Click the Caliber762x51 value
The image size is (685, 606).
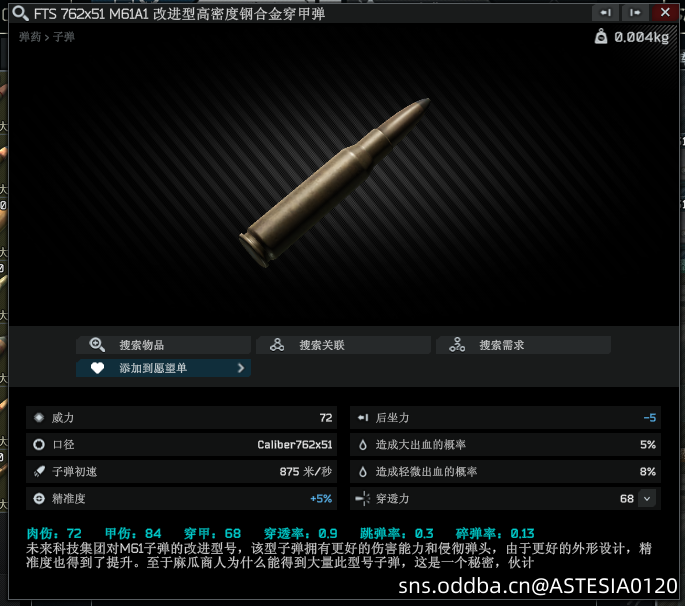[x=295, y=445]
